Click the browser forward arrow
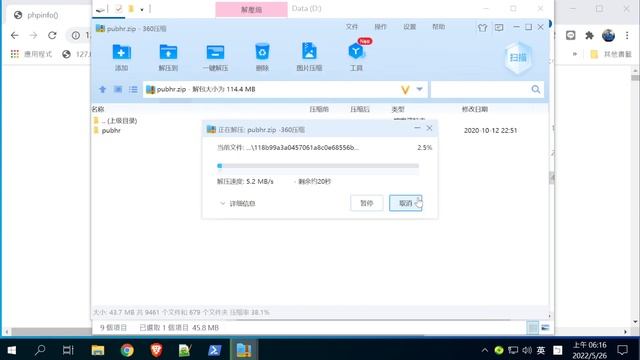 pyautogui.click(x=33, y=36)
